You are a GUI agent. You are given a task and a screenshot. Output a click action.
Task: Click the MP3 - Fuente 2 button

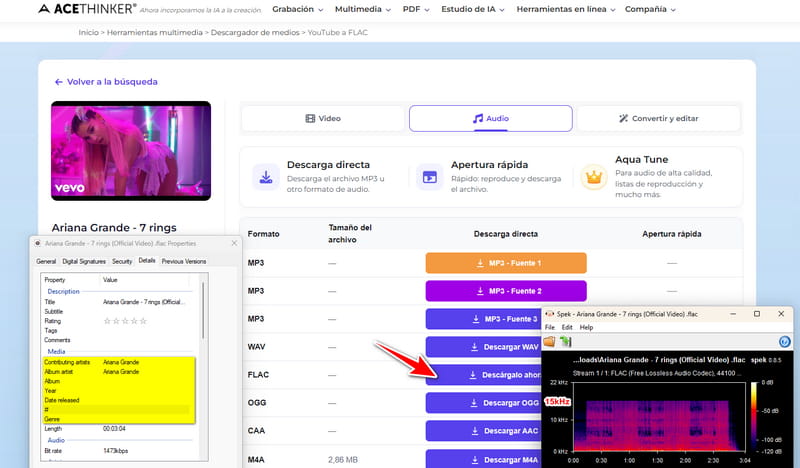(506, 291)
